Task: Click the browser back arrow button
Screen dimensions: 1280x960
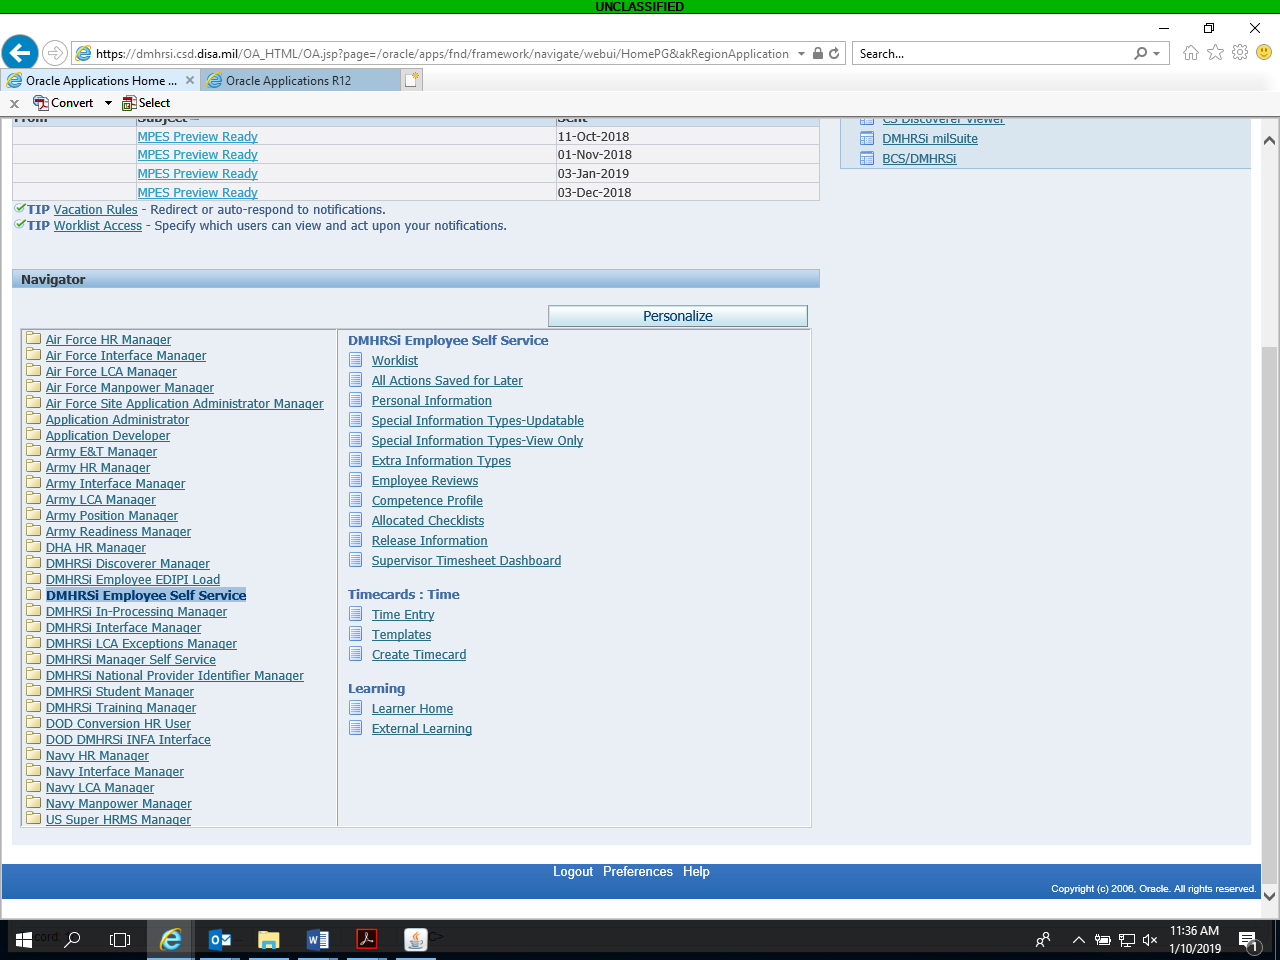Action: 20,53
